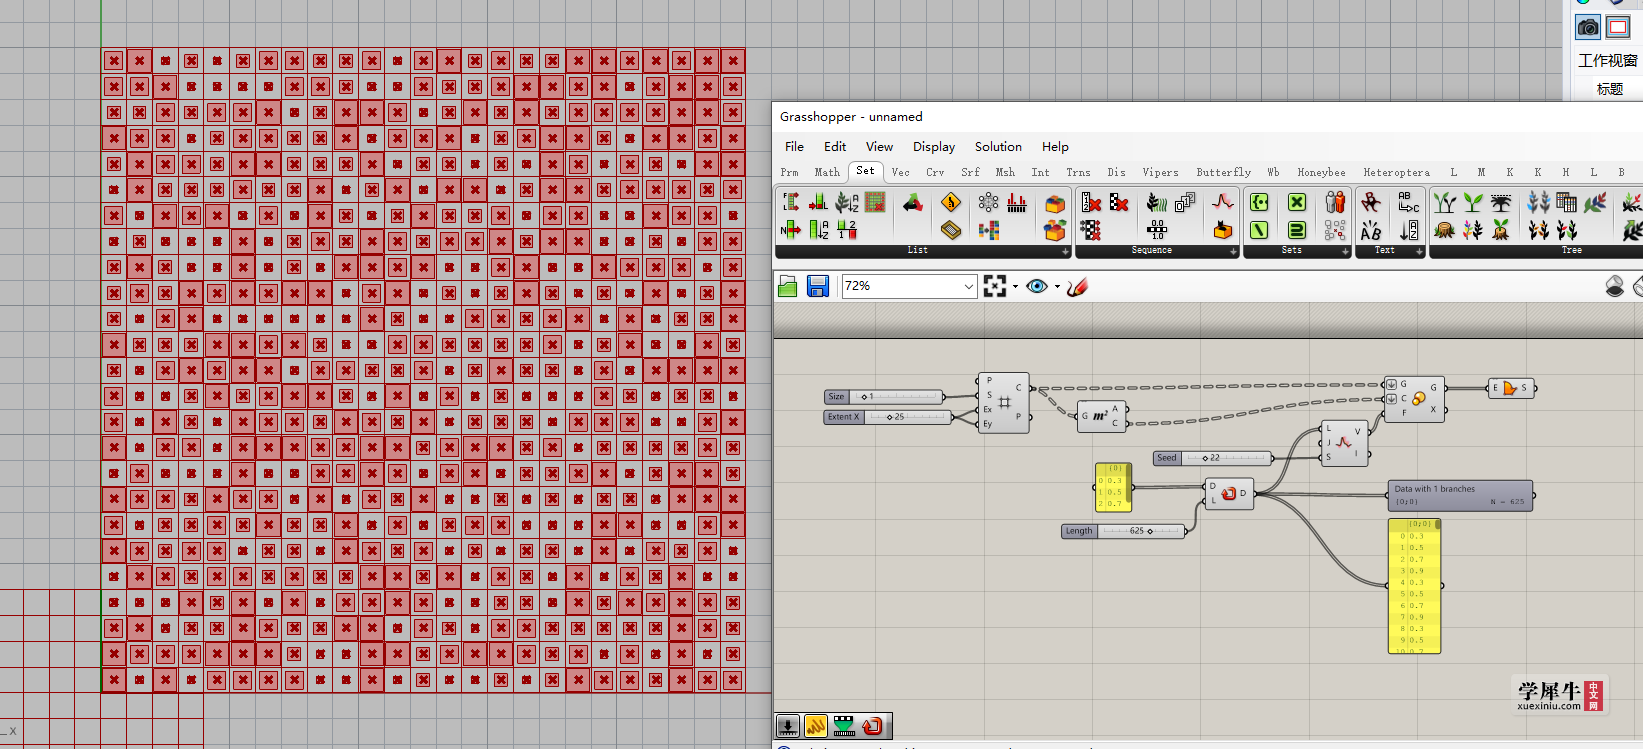Toggle the shaded preview sphere icon

1614,287
